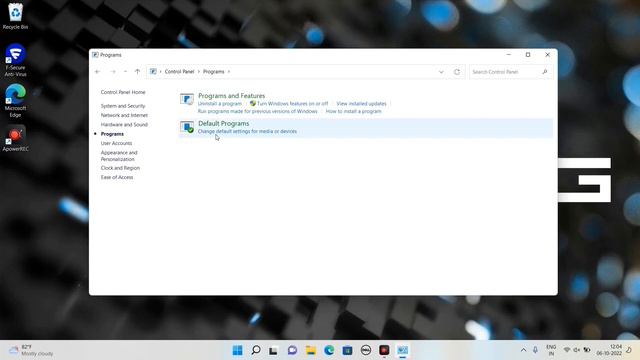Go back using the back arrow
The height and width of the screenshot is (360, 640).
98,71
